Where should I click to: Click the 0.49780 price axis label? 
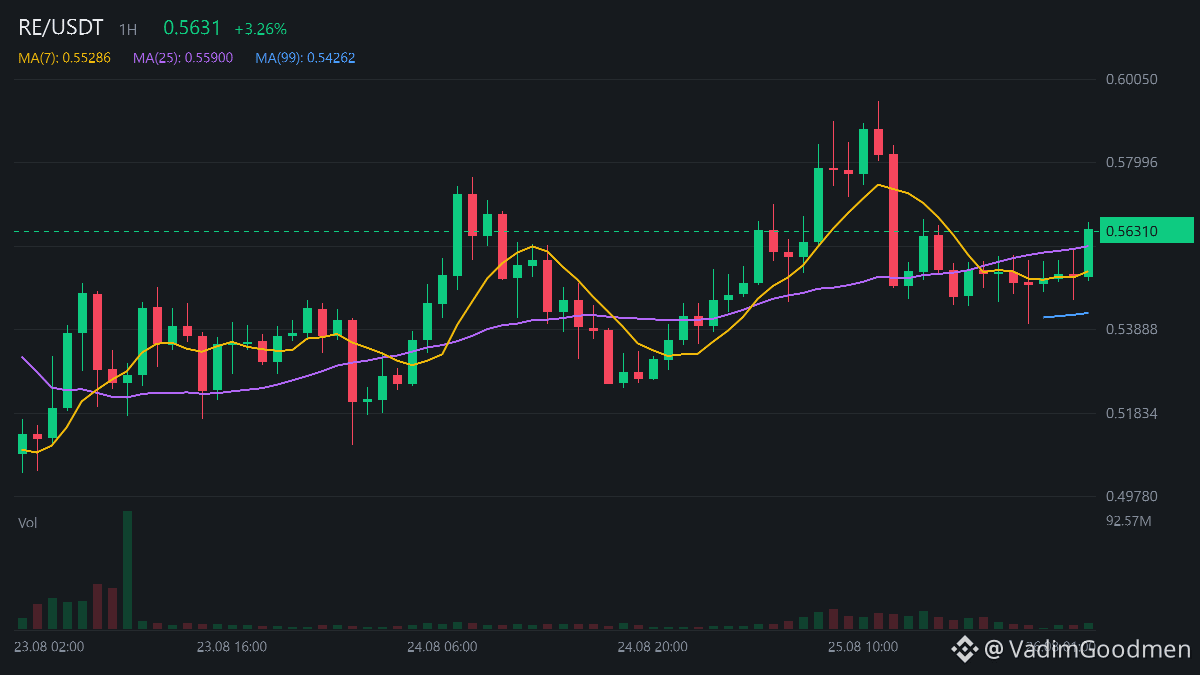click(x=1132, y=496)
